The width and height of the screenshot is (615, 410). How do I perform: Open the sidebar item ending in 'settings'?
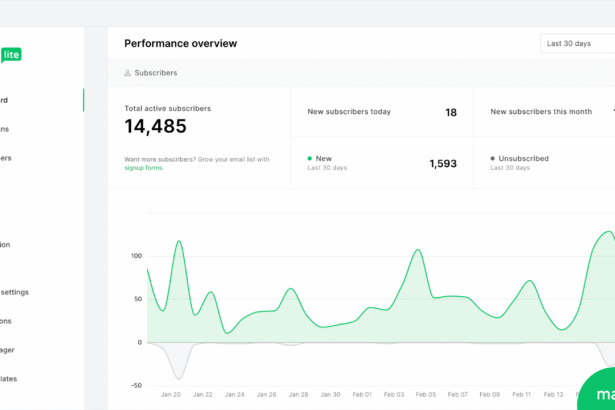[x=15, y=292]
